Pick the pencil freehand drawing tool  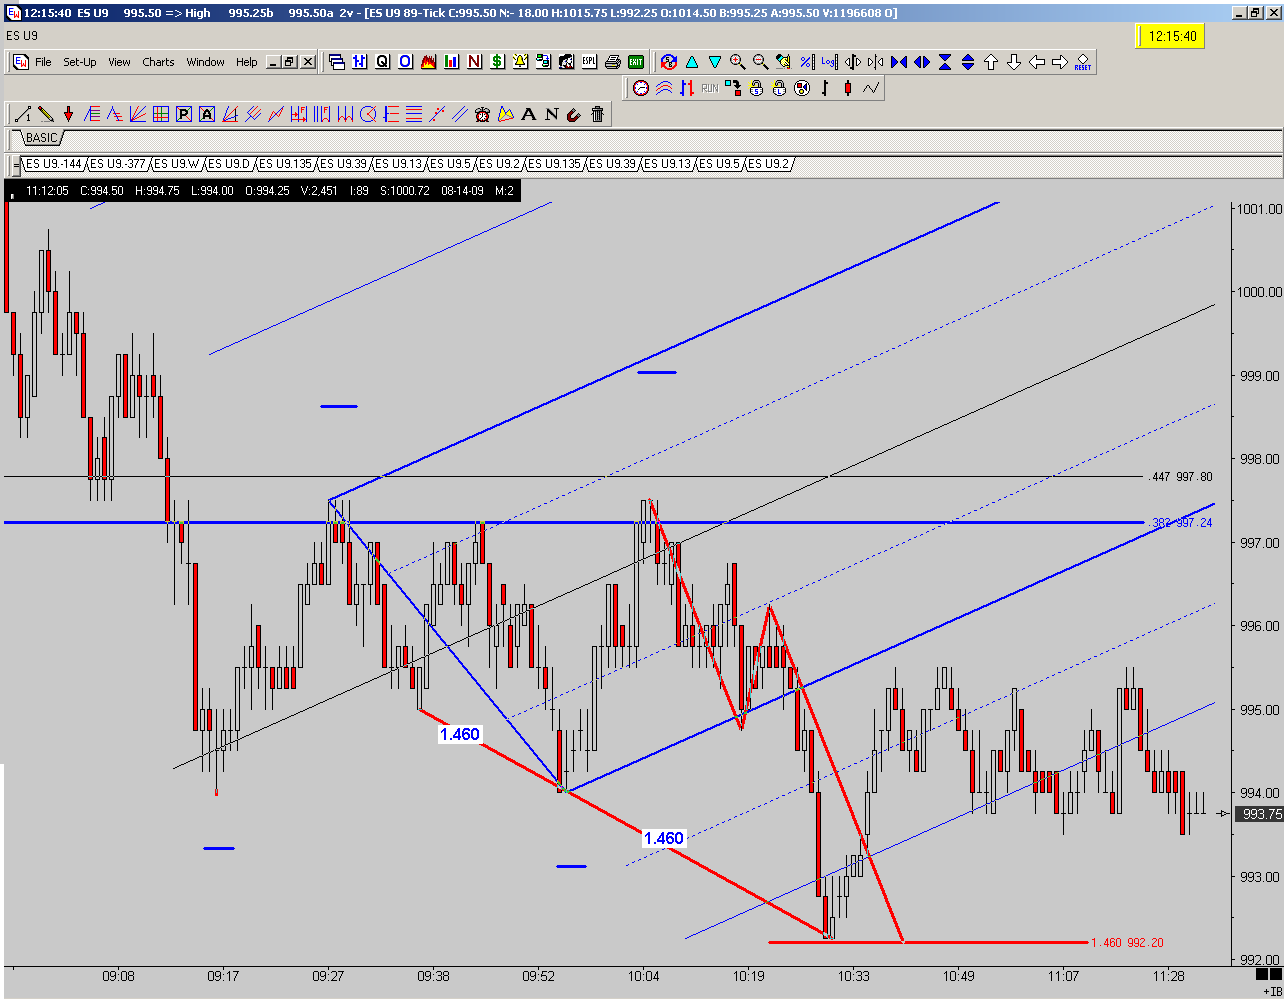coord(45,114)
